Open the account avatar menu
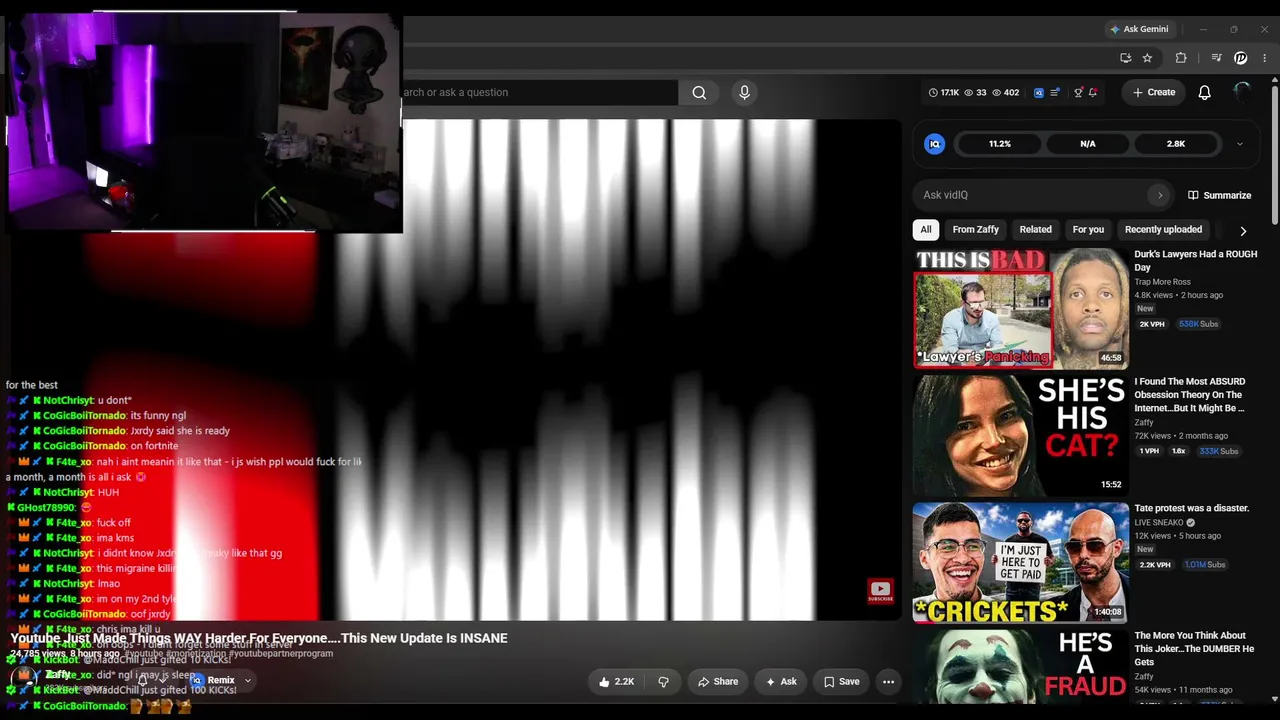1280x720 pixels. point(1242,92)
